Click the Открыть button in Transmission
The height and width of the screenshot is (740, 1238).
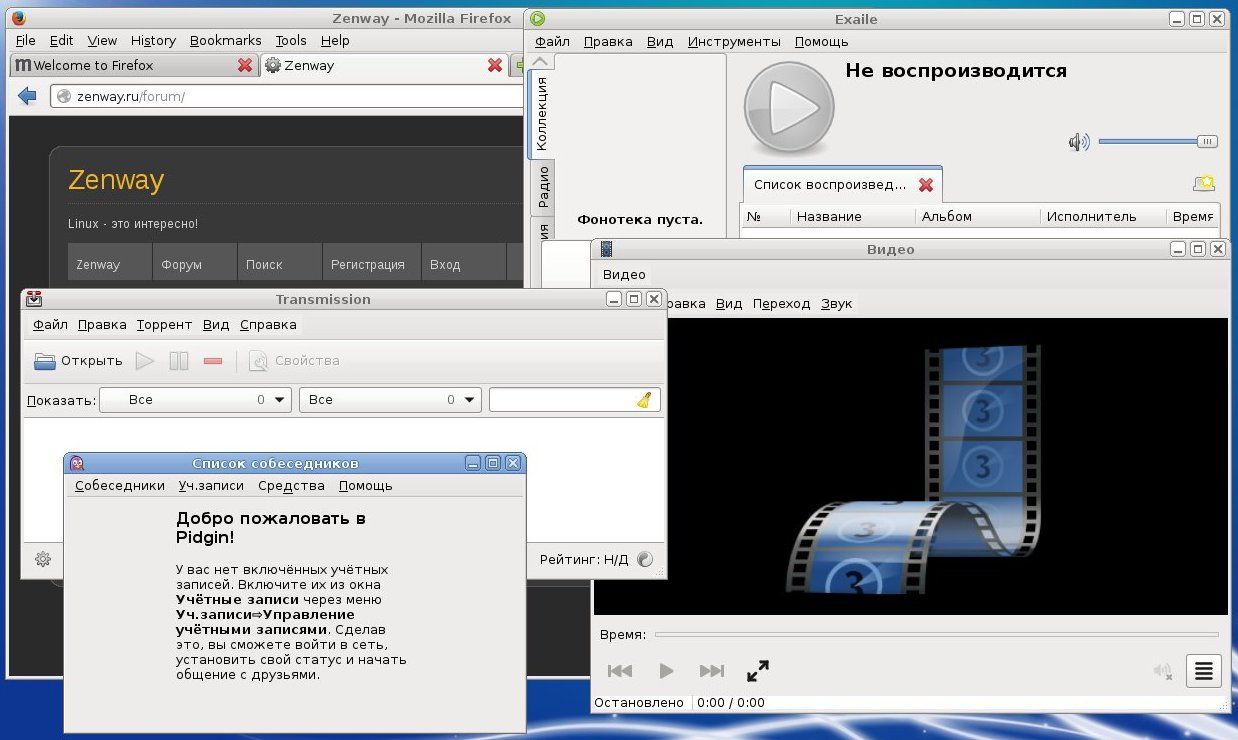click(x=78, y=361)
